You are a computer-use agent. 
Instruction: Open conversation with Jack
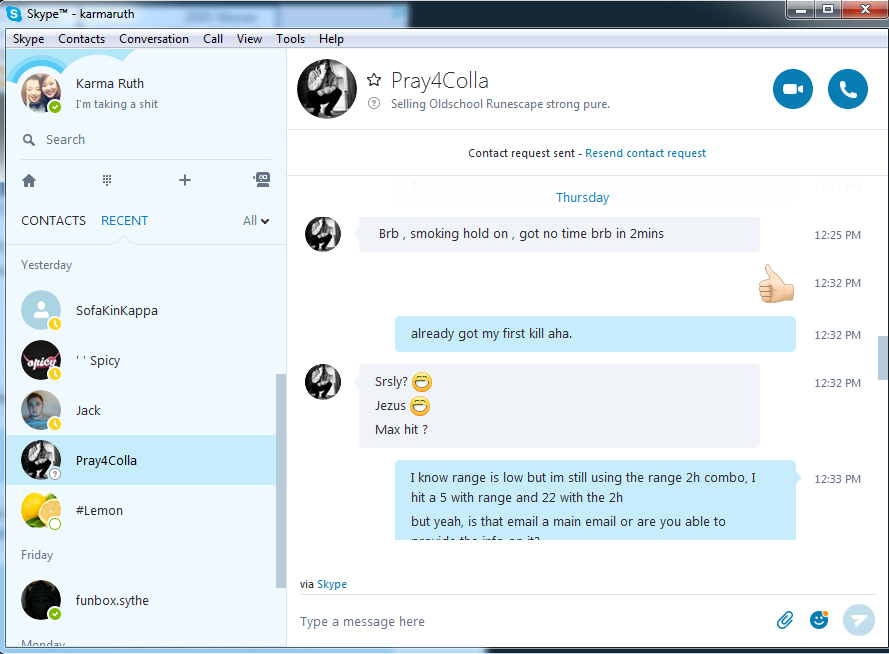point(141,410)
